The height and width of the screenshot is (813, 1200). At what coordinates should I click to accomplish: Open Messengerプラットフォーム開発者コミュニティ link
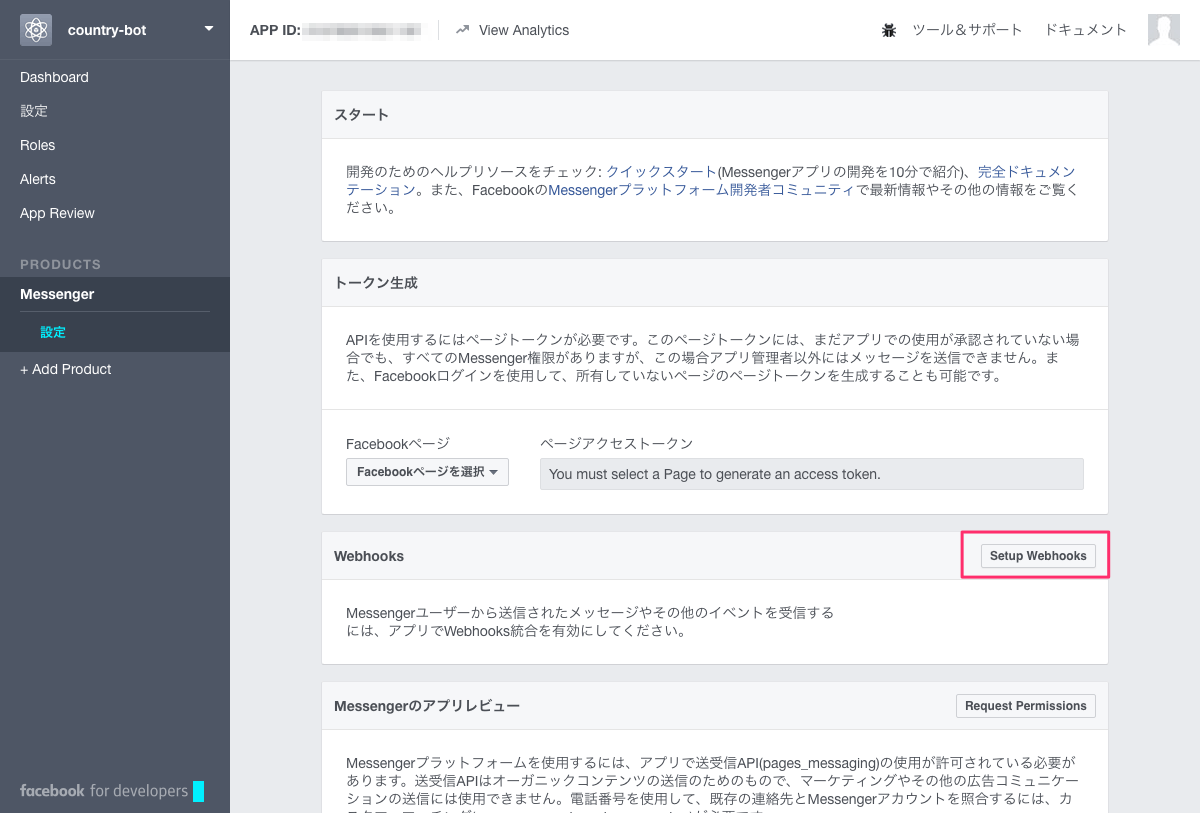[701, 190]
